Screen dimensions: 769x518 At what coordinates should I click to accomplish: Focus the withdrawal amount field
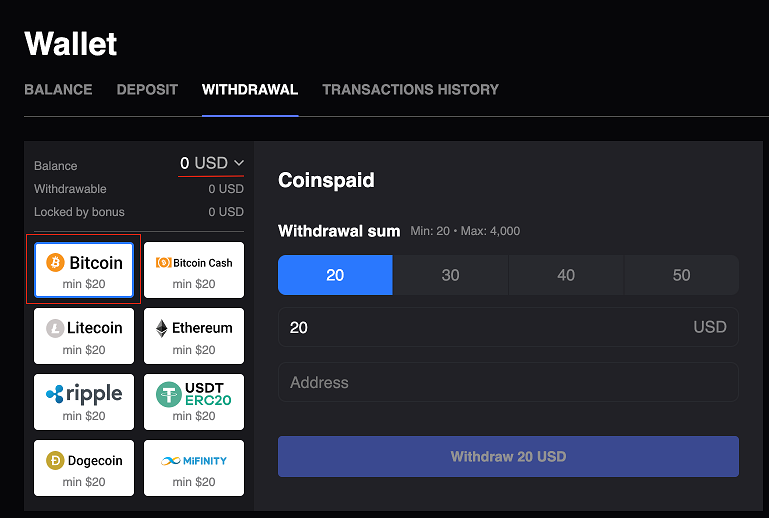coord(480,328)
